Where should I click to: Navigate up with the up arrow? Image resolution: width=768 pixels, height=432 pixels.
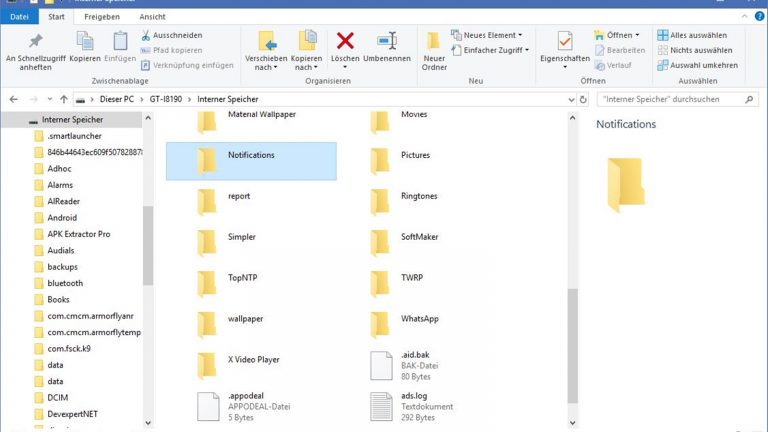click(x=64, y=100)
